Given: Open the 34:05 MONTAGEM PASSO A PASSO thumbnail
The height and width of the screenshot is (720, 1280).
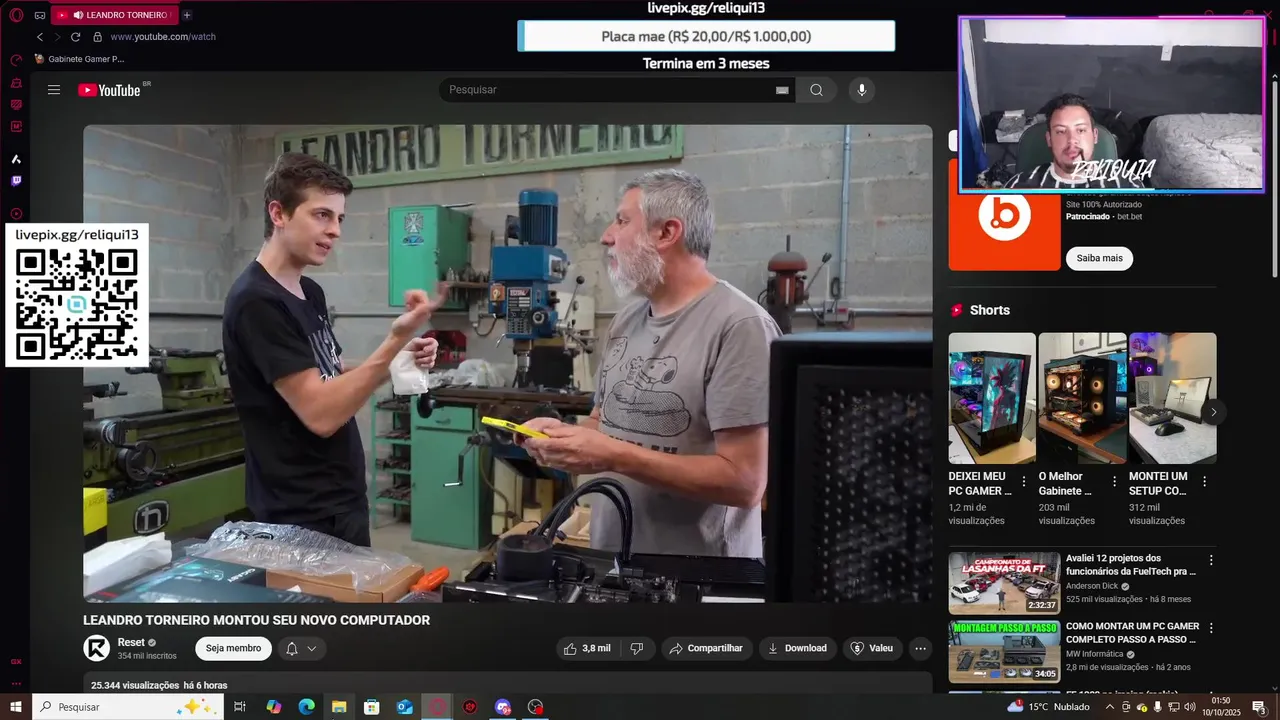Looking at the screenshot, I should pos(1004,651).
